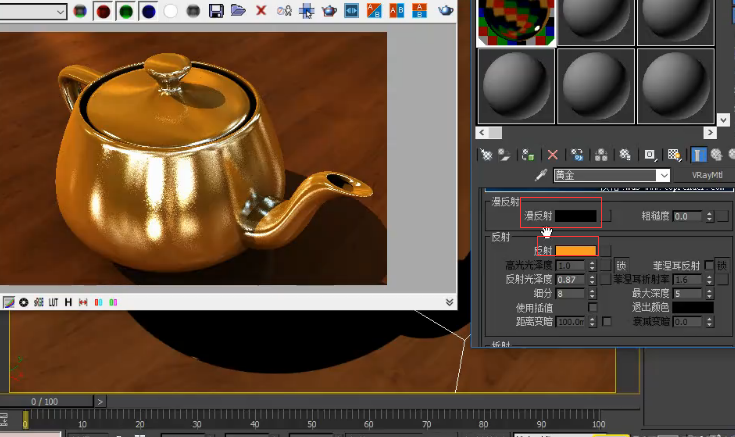The width and height of the screenshot is (735, 437).
Task: Toggle the blue channel button
Action: tap(148, 11)
